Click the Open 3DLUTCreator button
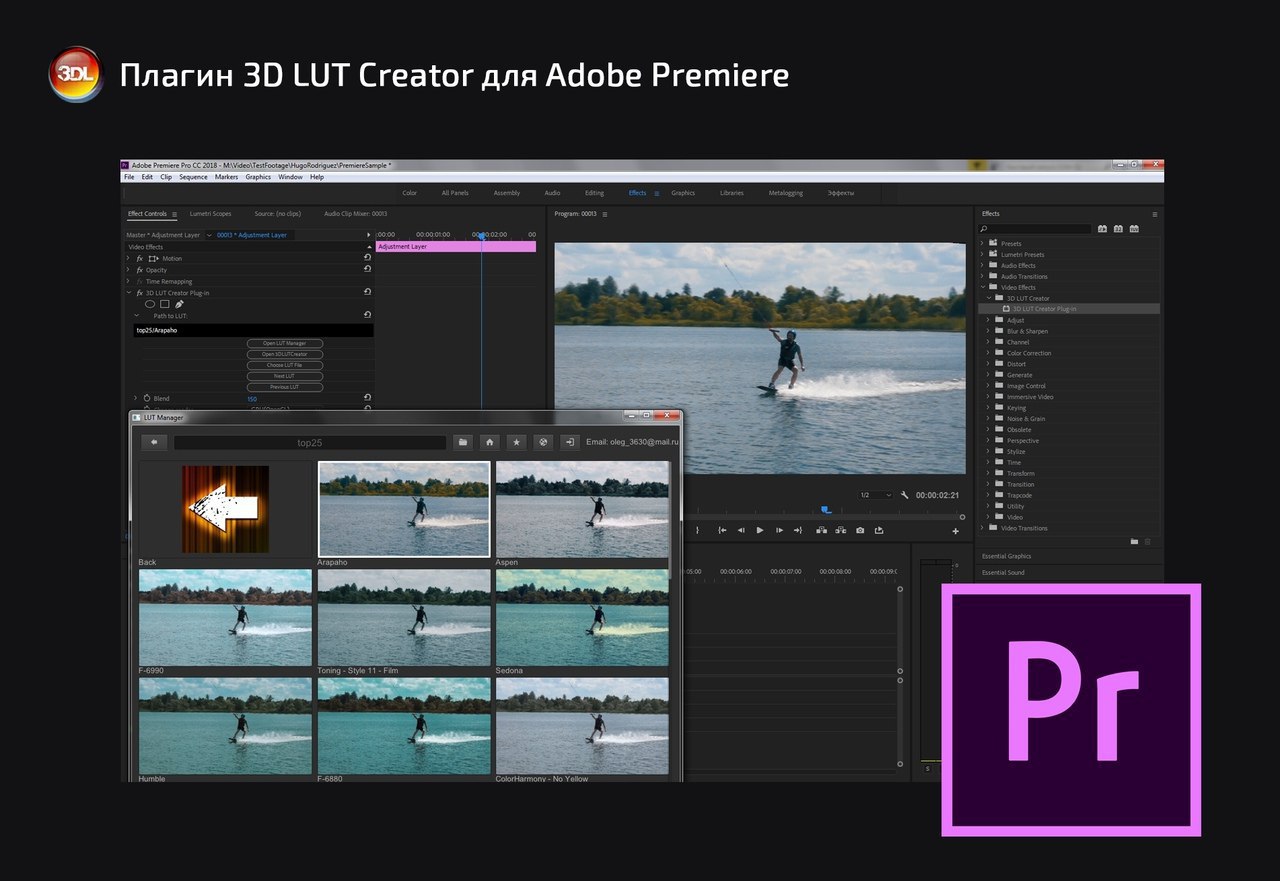Image resolution: width=1280 pixels, height=881 pixels. click(285, 354)
